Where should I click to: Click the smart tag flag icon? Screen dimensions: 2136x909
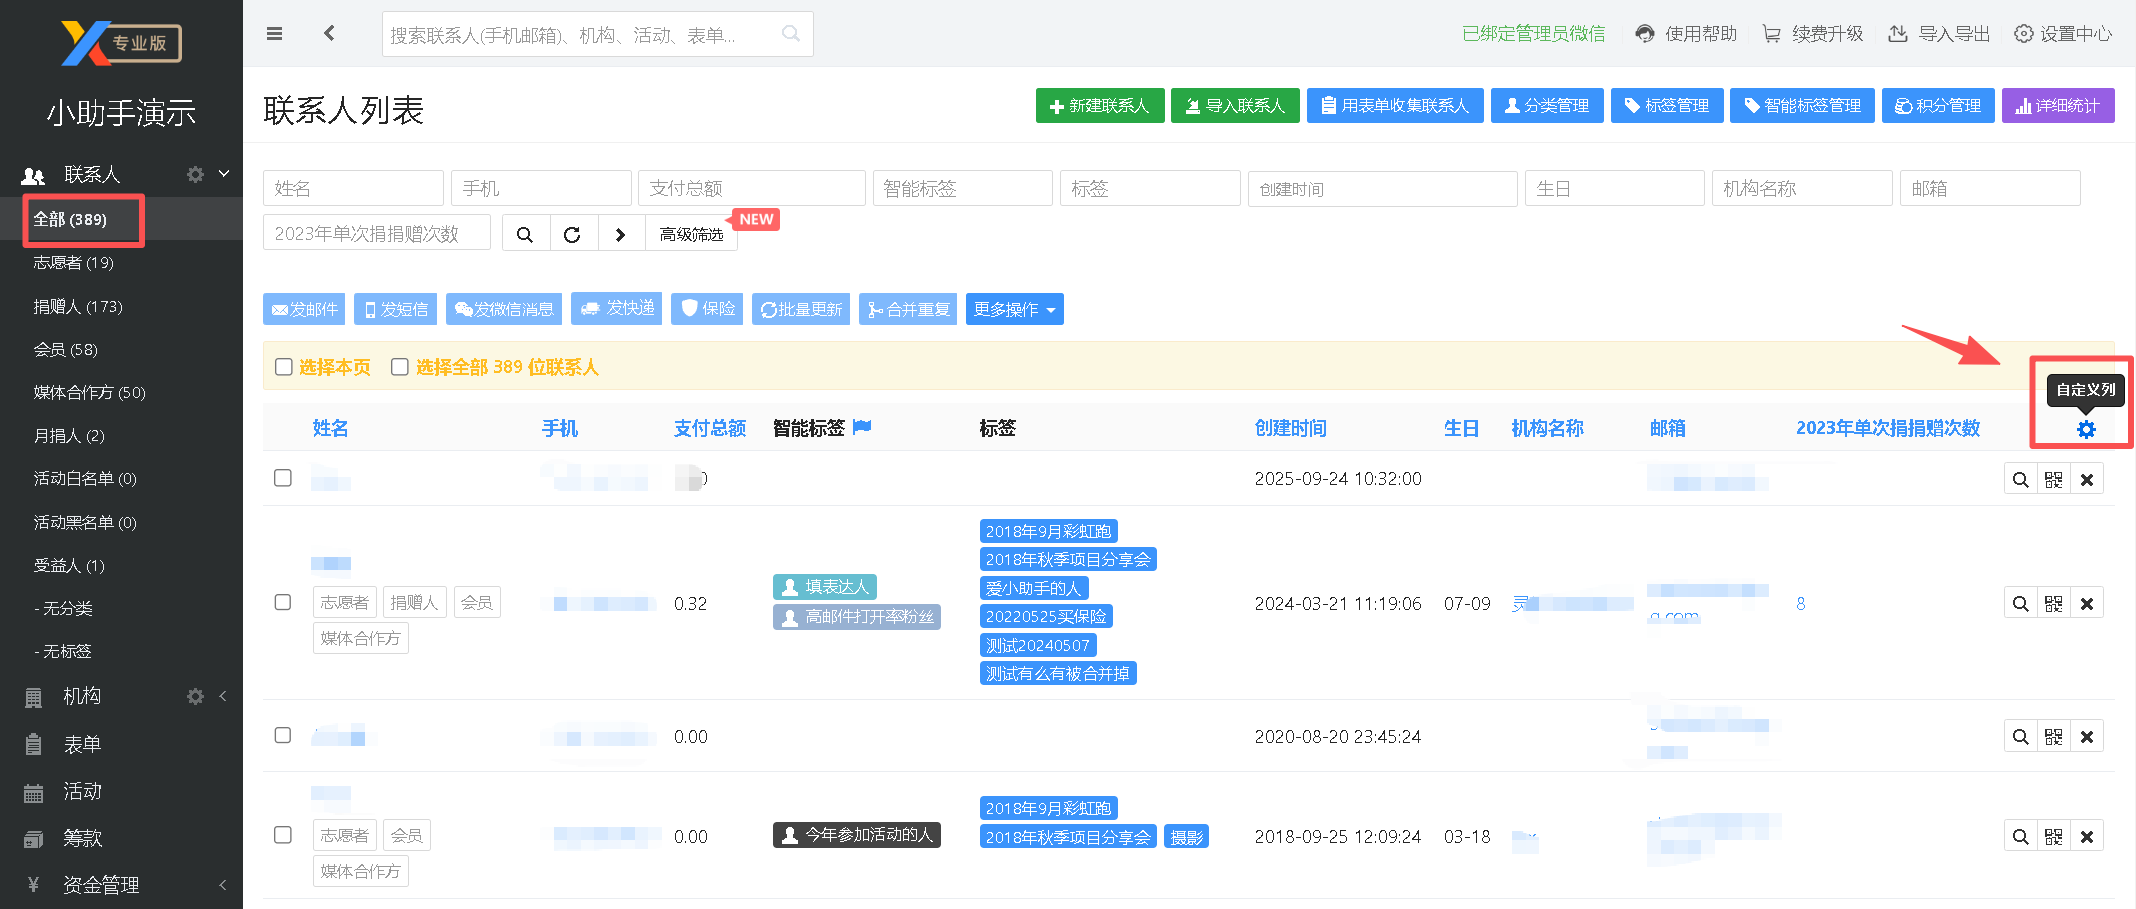(x=862, y=428)
